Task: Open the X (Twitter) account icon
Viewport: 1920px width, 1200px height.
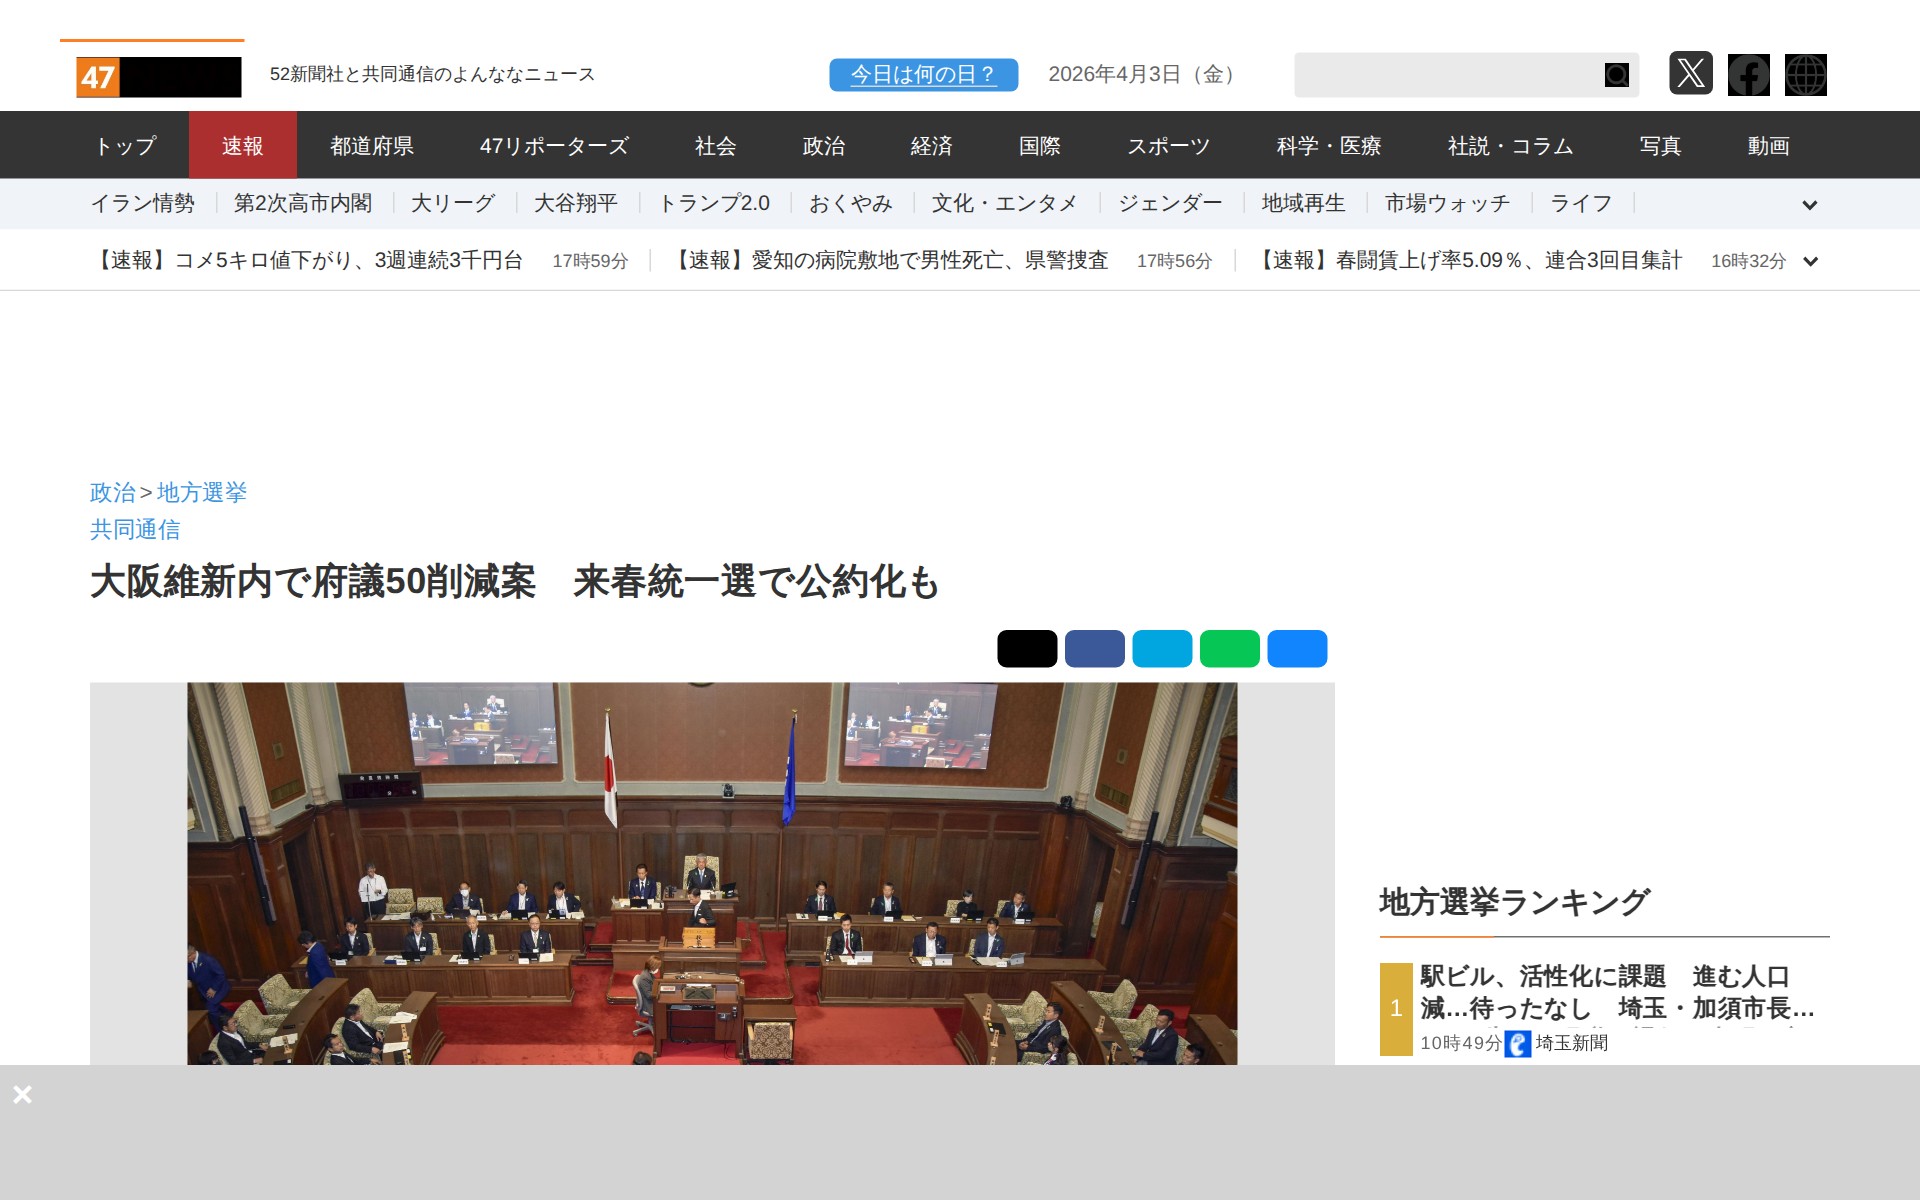Action: click(x=1690, y=74)
